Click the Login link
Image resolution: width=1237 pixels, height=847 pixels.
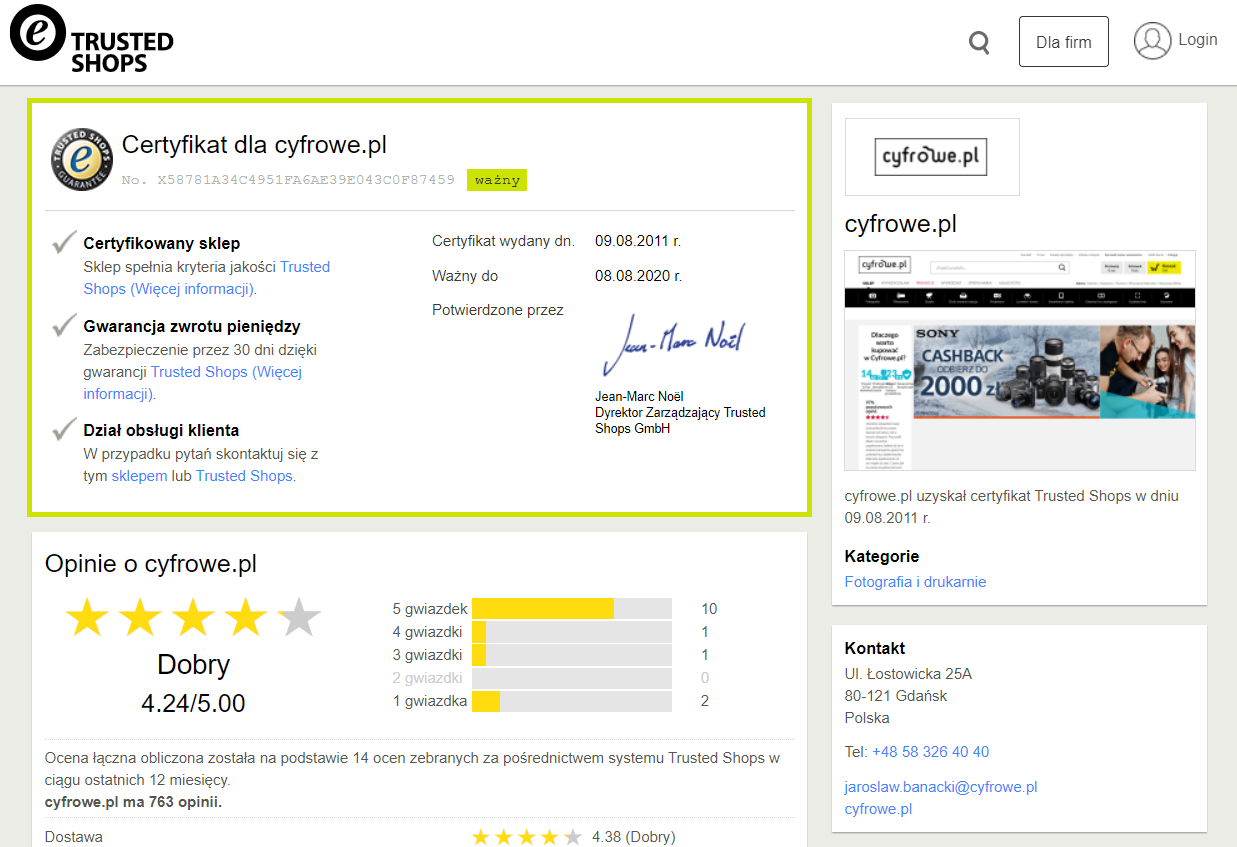[1198, 40]
